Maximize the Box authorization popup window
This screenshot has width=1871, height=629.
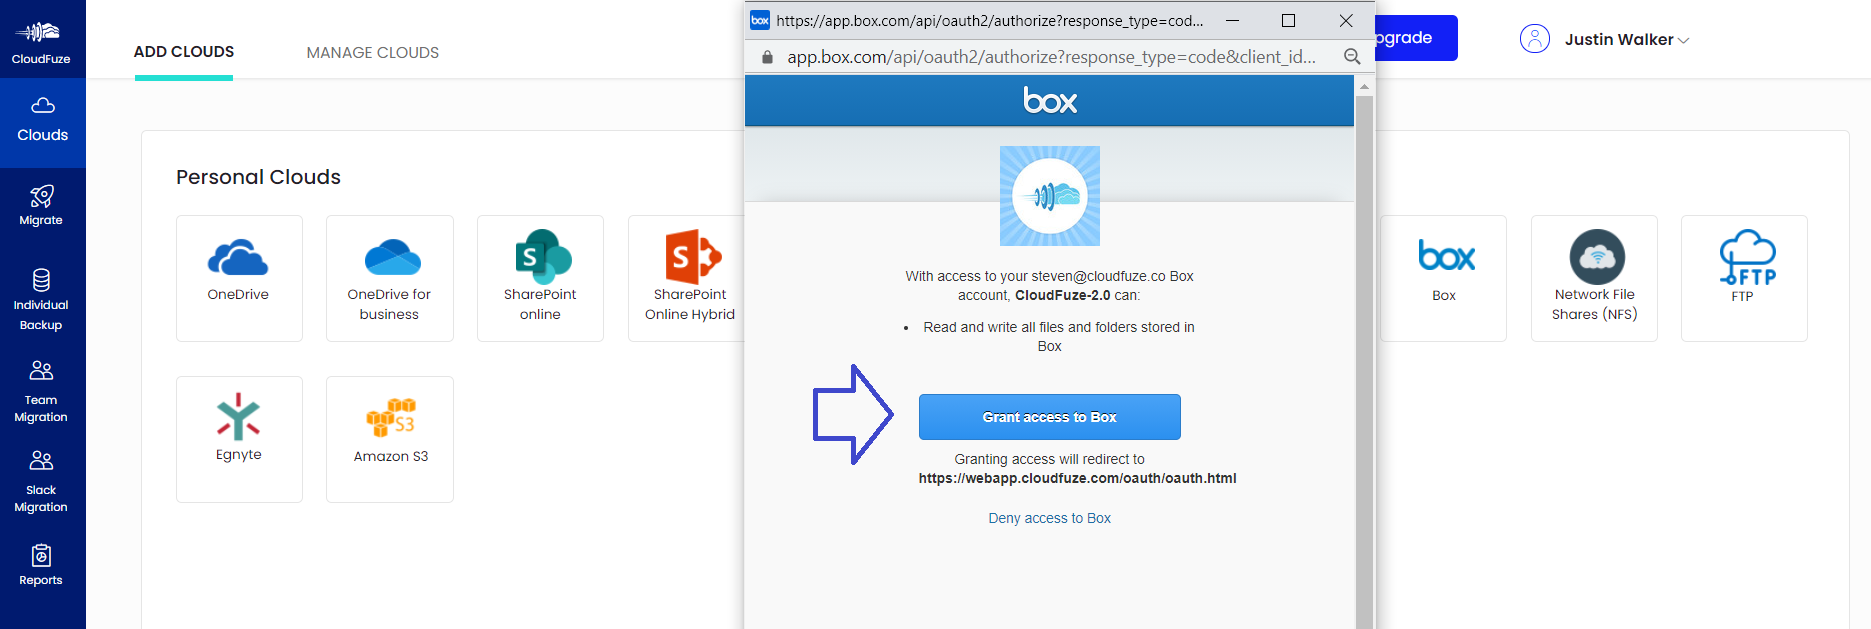(1289, 20)
